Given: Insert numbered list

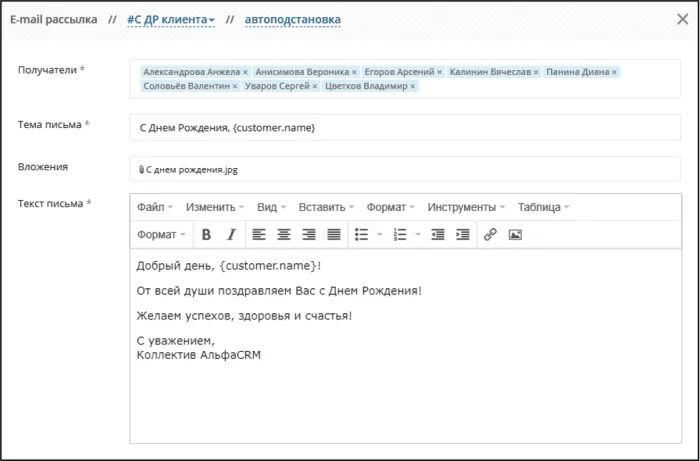Looking at the screenshot, I should 400,234.
